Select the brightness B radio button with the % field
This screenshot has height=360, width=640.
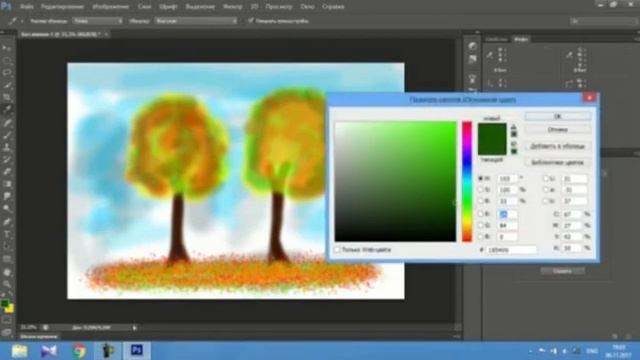click(x=481, y=201)
